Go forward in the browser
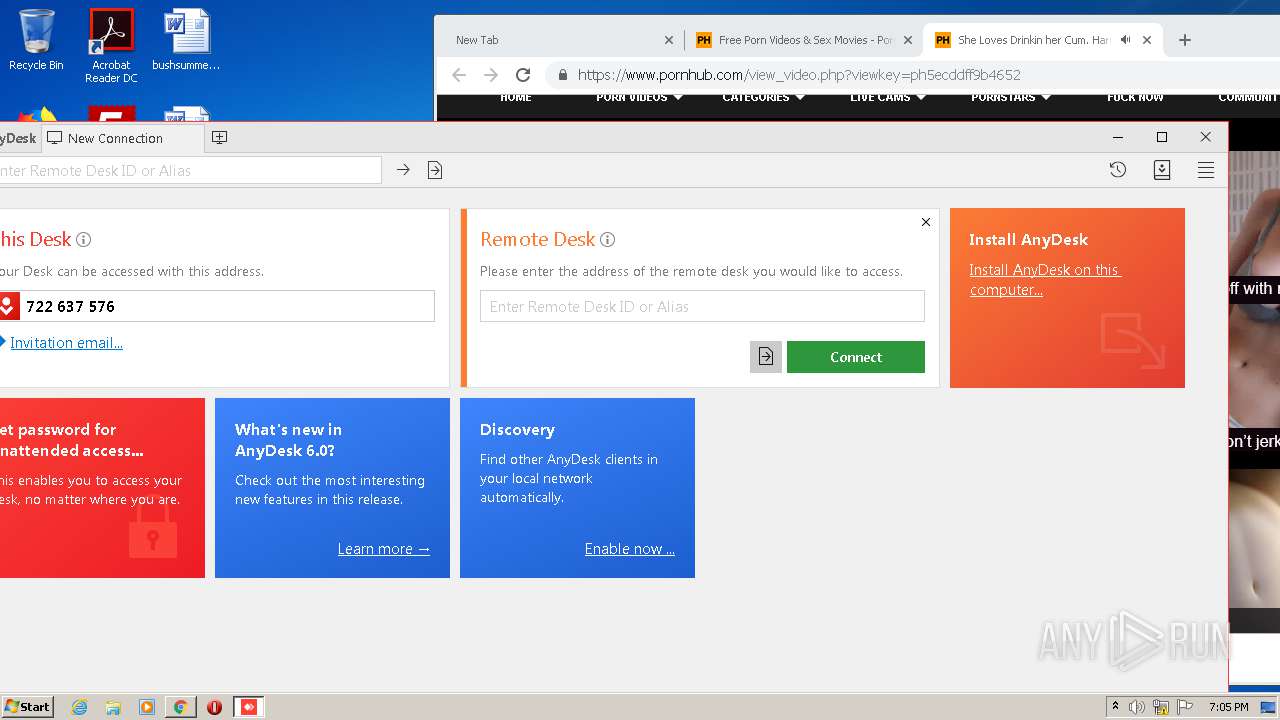The image size is (1280, 720). [x=491, y=75]
